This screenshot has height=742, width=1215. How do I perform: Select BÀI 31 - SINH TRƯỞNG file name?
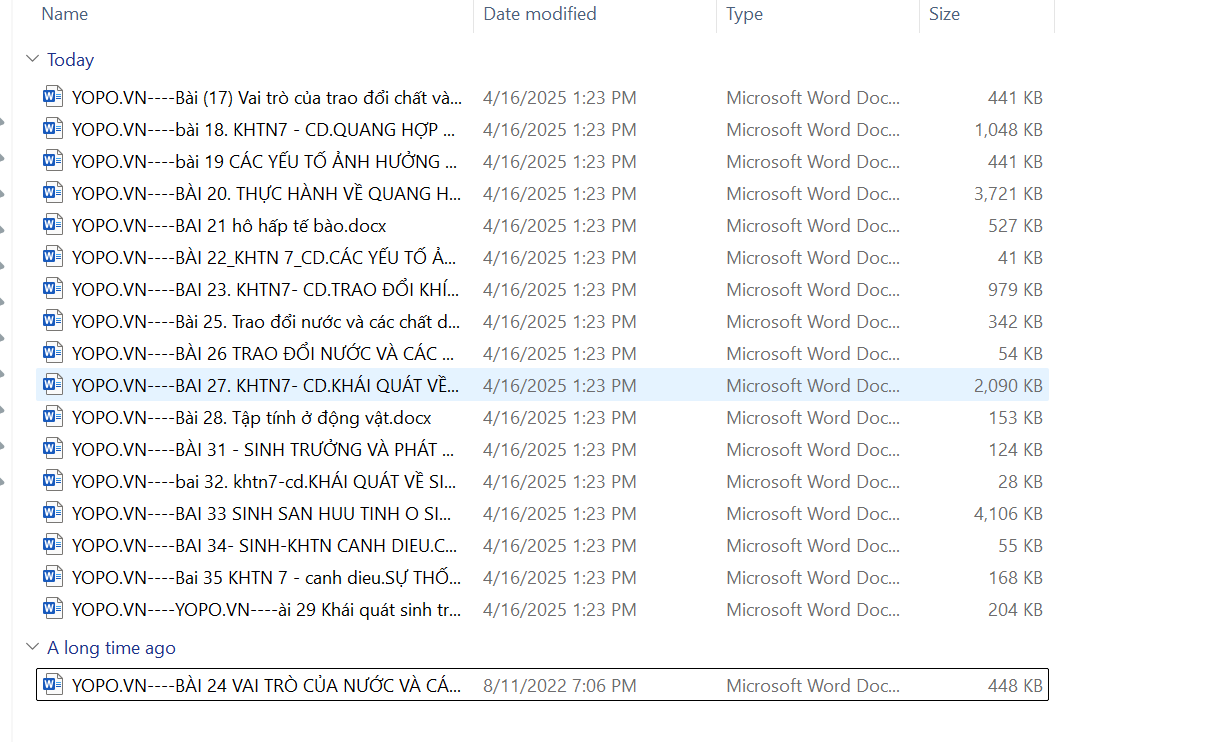pyautogui.click(x=264, y=449)
